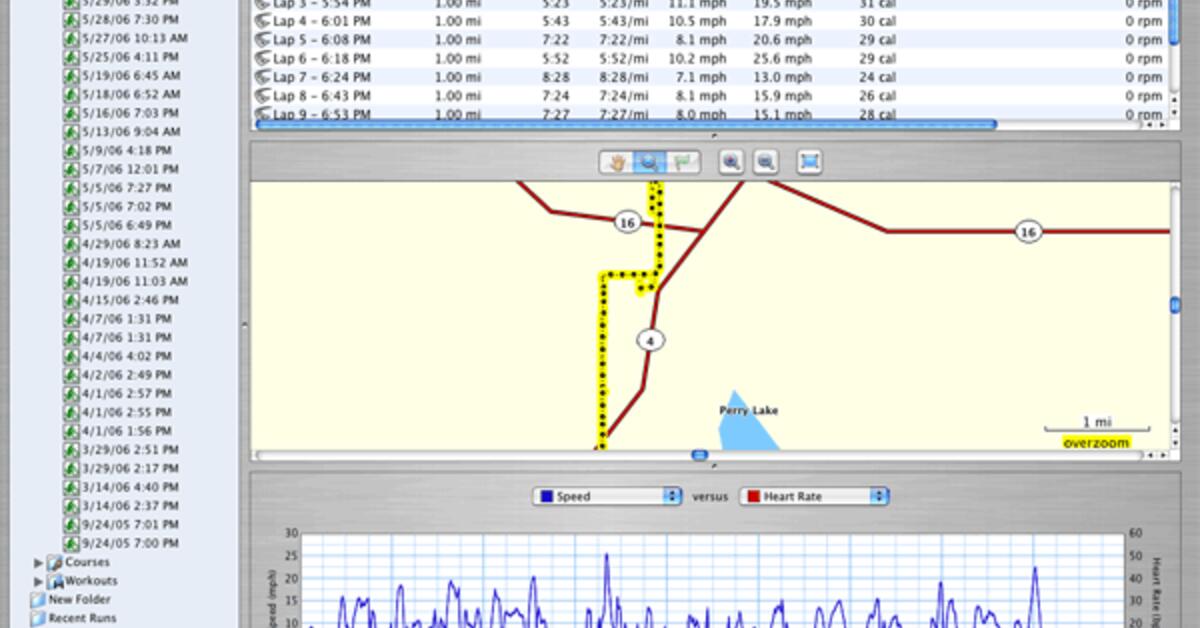Expand the Courses folder in the sidebar

(38, 562)
